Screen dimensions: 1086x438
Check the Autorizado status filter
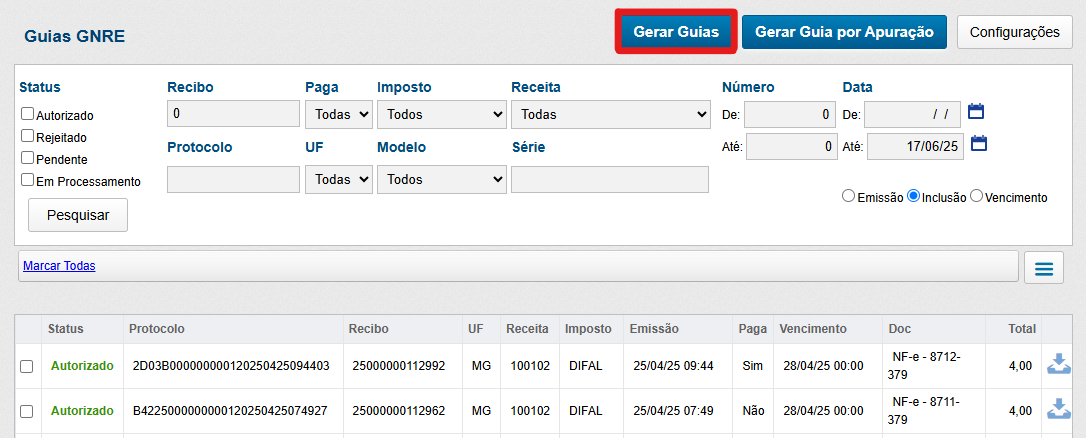pyautogui.click(x=28, y=114)
